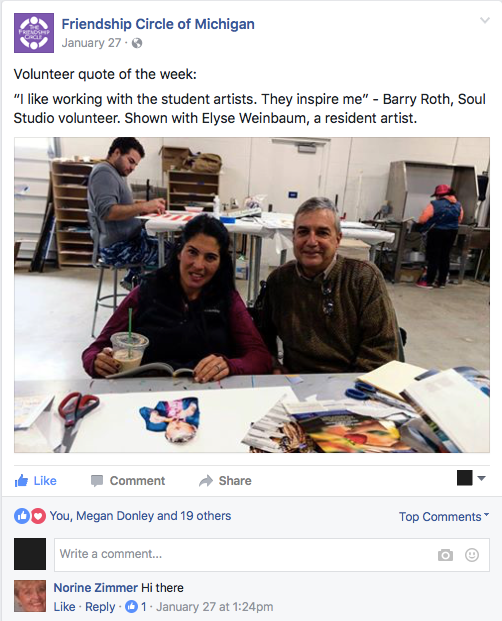Open Friendship Circle of Michigan logo avatar

34,33
